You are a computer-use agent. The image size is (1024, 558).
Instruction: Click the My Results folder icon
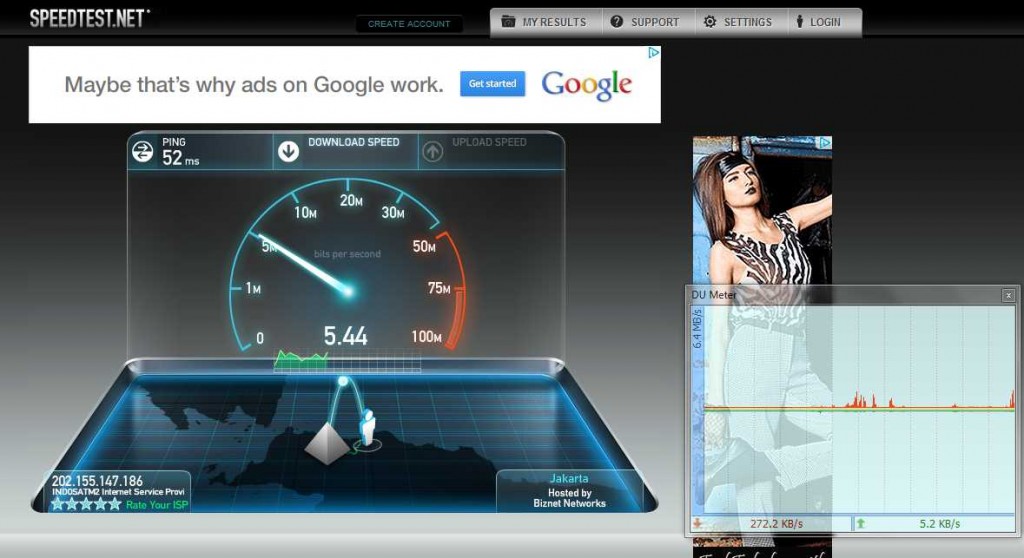click(508, 22)
